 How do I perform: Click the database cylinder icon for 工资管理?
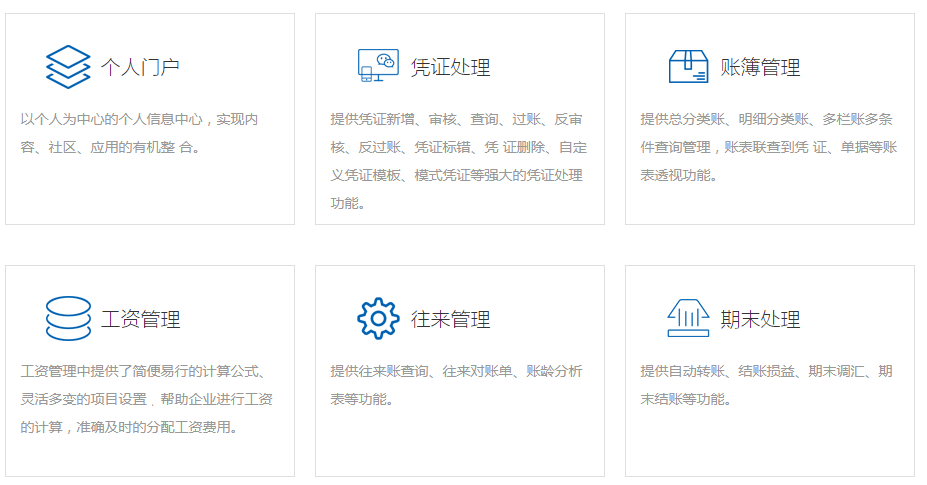click(x=68, y=319)
